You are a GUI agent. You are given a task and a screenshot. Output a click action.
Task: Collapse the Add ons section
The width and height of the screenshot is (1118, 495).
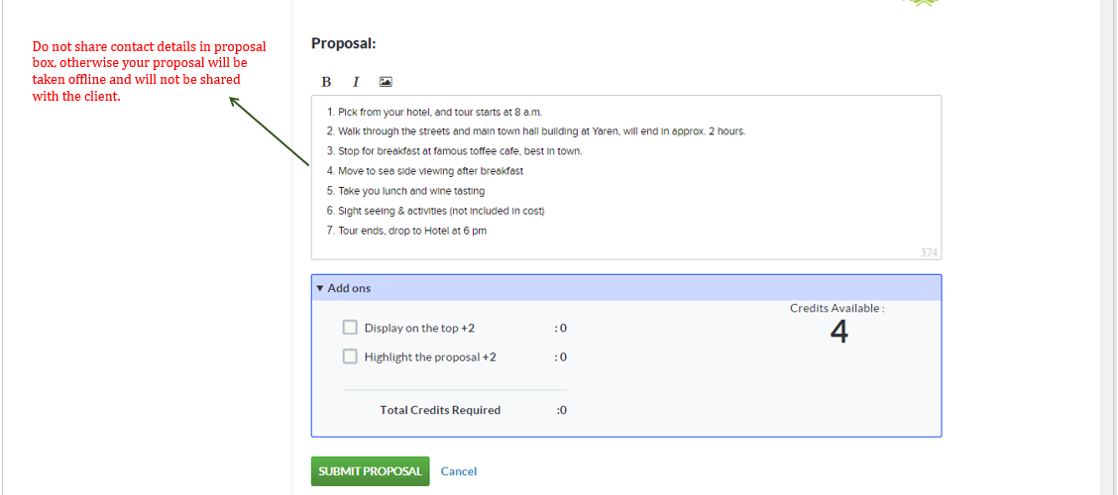(x=320, y=288)
